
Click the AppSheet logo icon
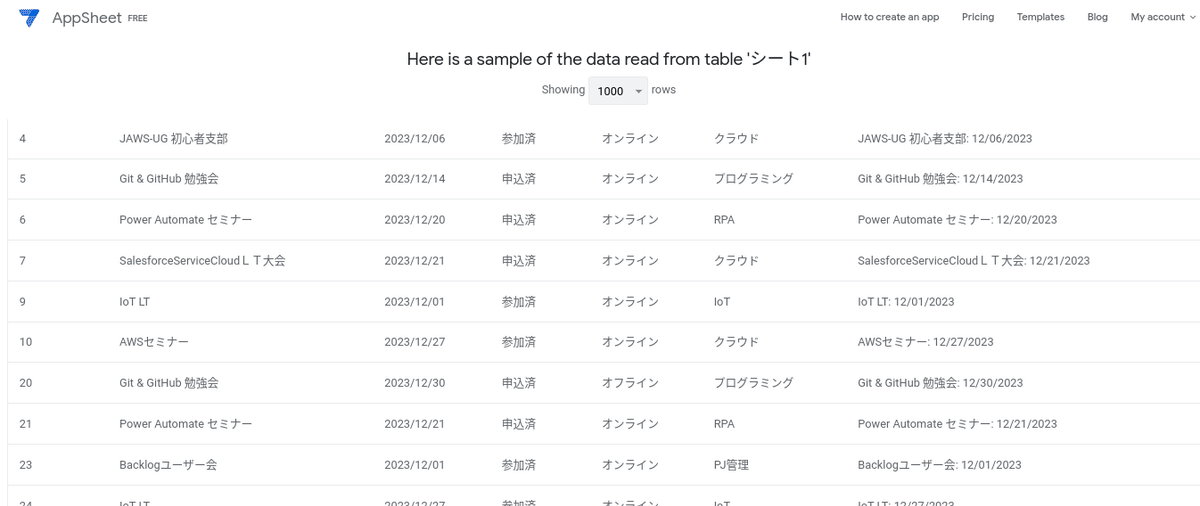point(29,17)
